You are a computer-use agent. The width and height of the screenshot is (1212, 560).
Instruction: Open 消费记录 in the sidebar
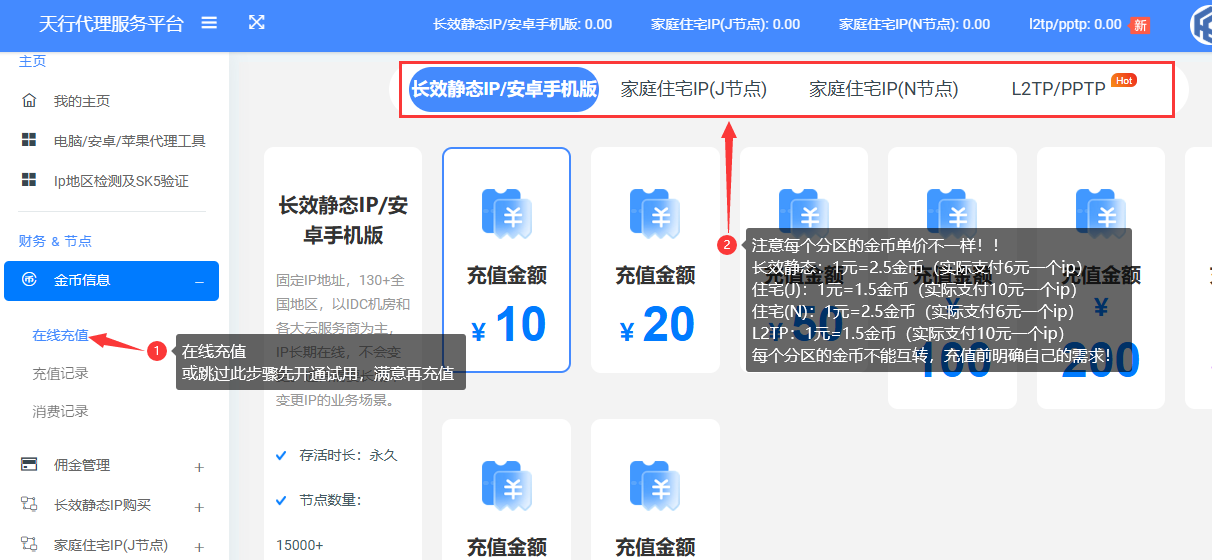pos(60,411)
